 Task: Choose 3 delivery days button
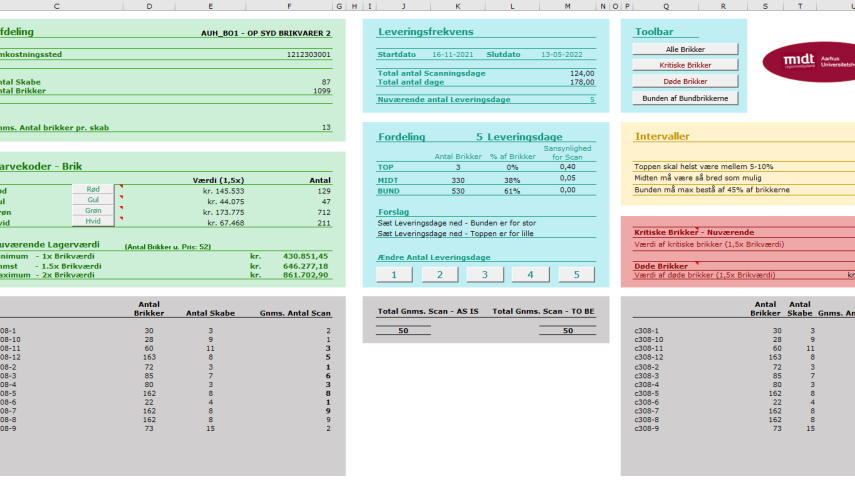[x=485, y=275]
